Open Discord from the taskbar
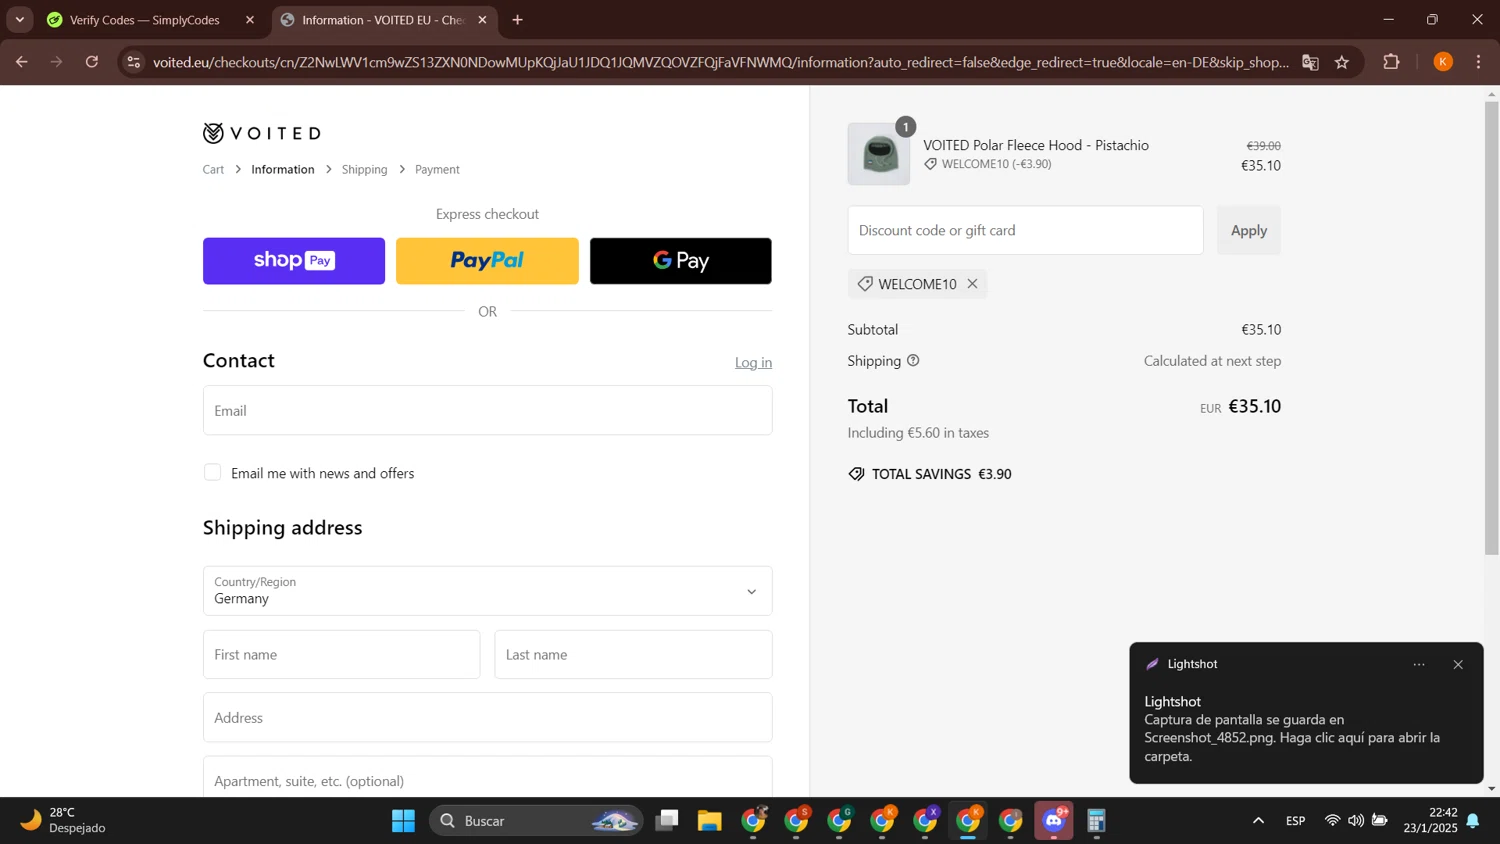 tap(1054, 821)
